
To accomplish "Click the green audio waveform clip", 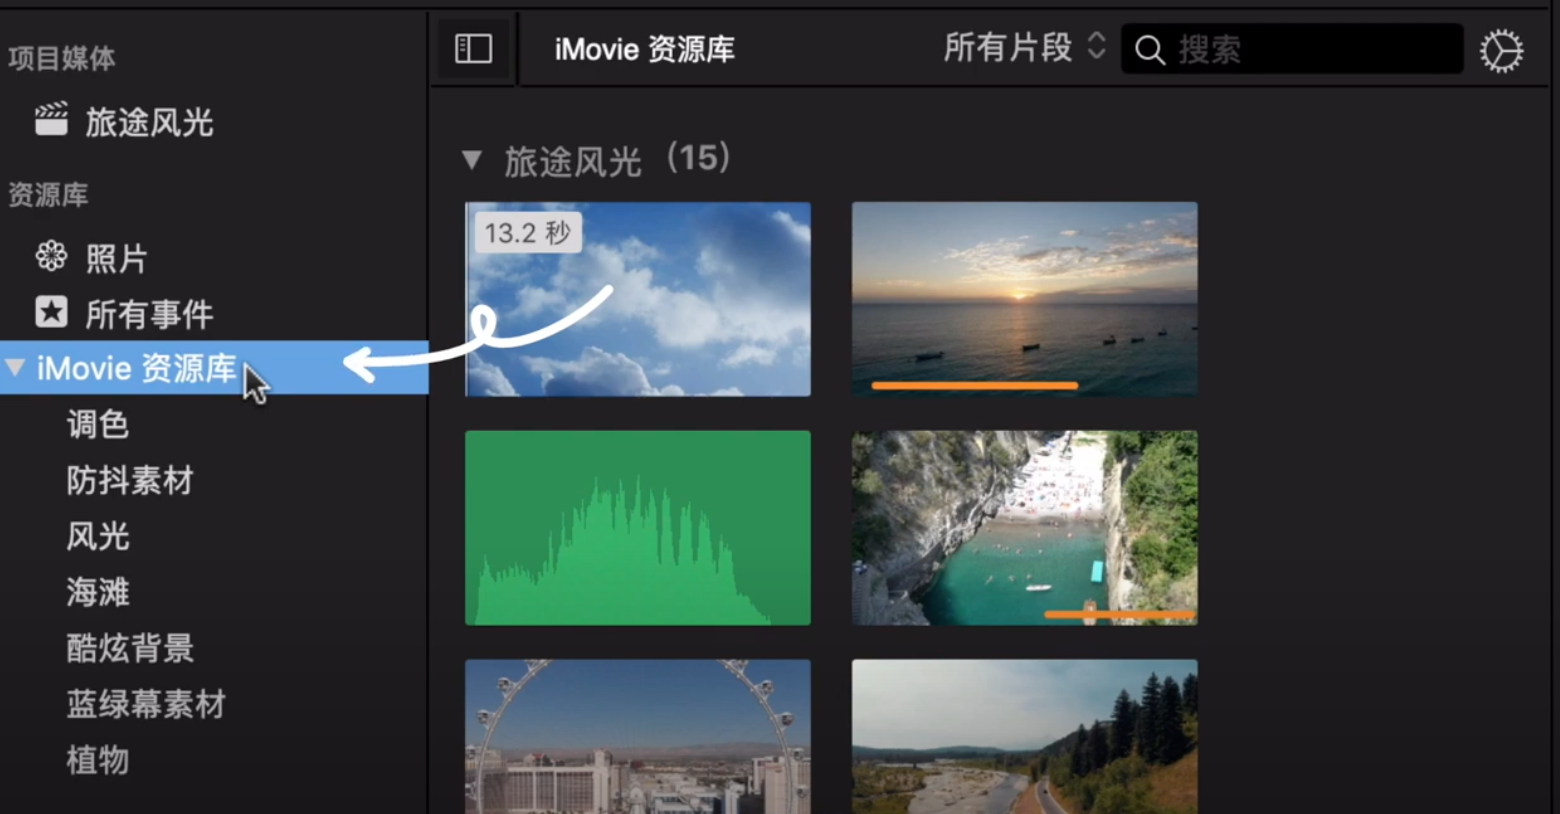I will [637, 527].
